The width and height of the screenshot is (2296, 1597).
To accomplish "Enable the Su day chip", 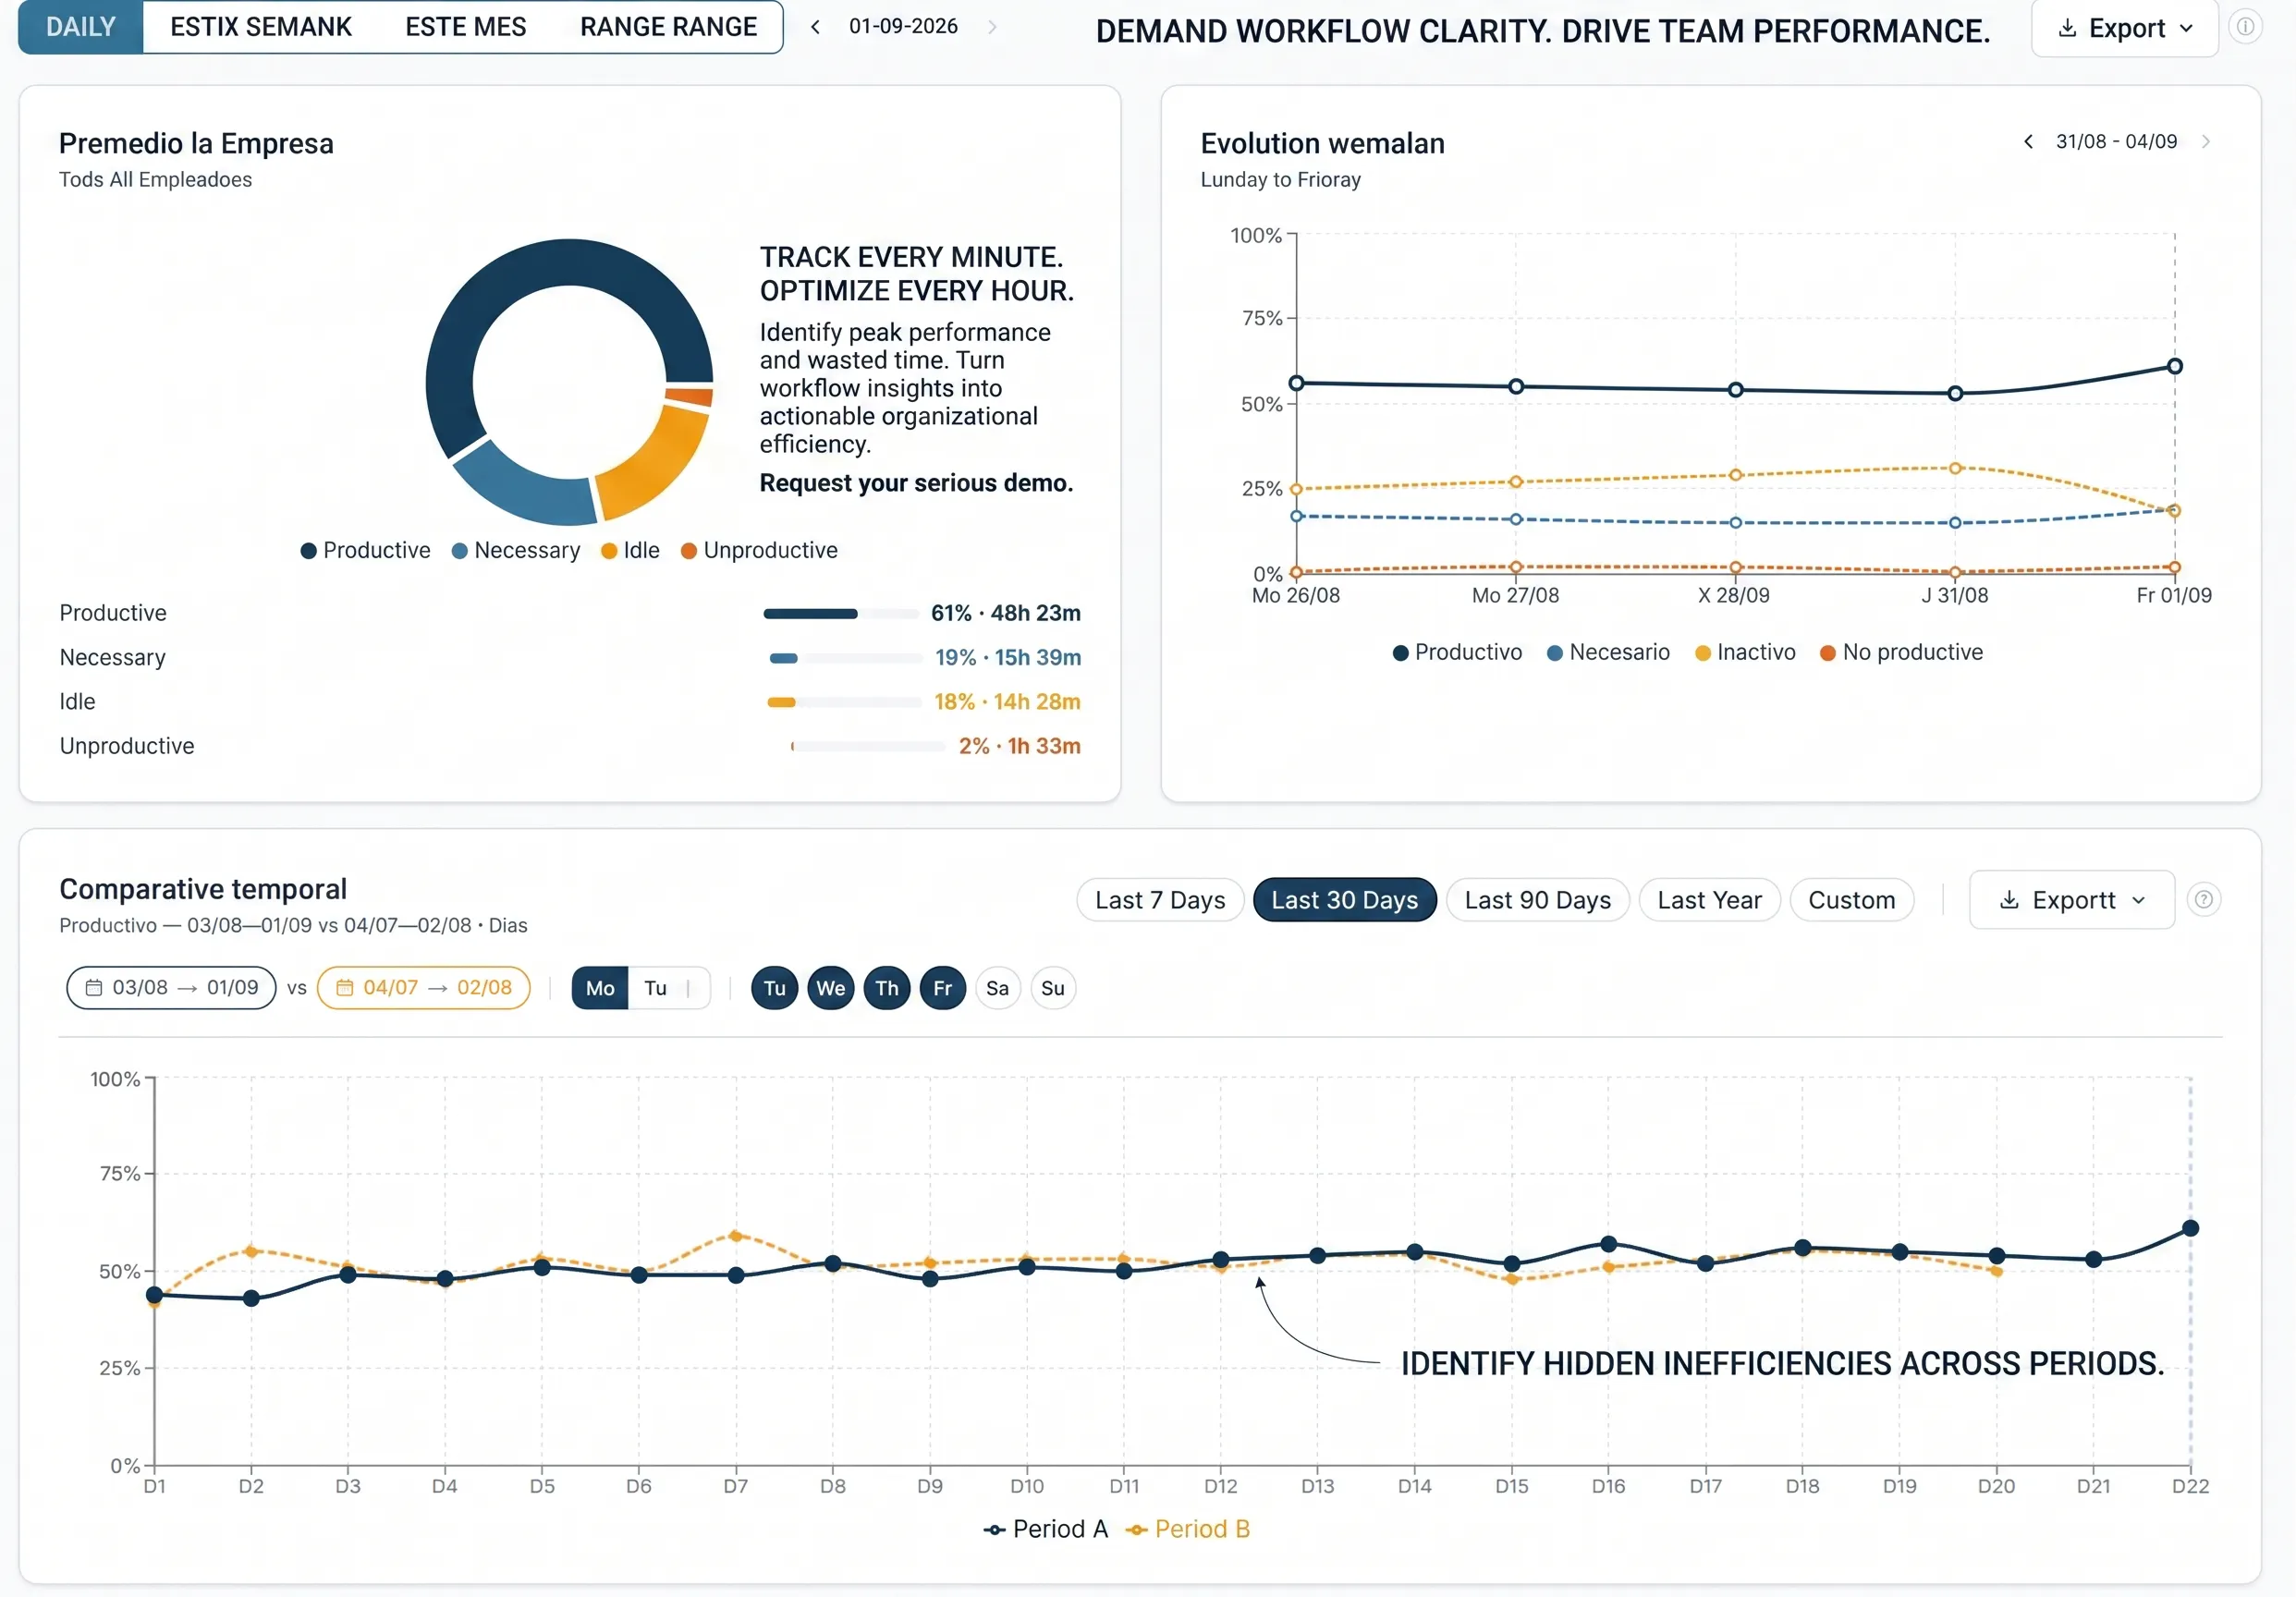I will coord(1052,988).
